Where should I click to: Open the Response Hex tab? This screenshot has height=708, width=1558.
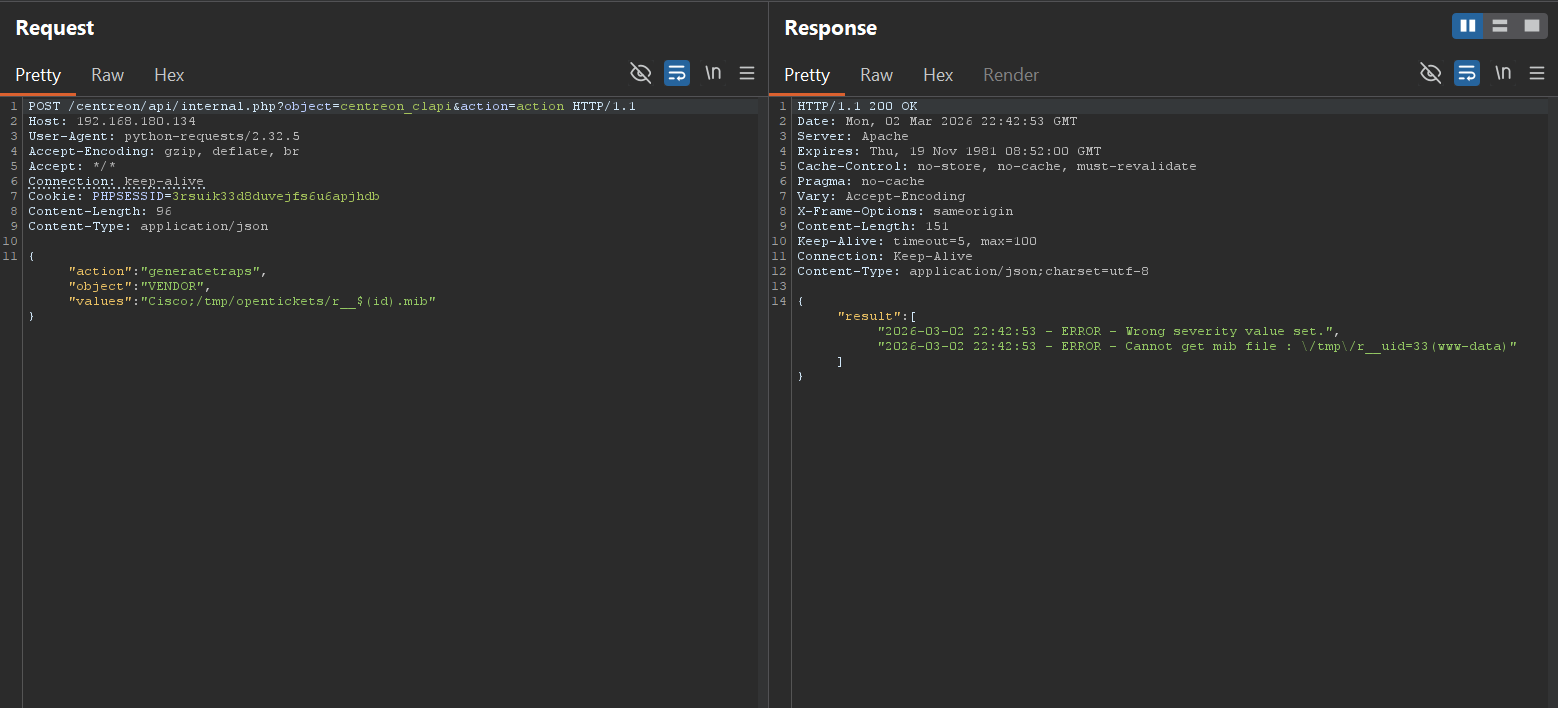point(938,75)
